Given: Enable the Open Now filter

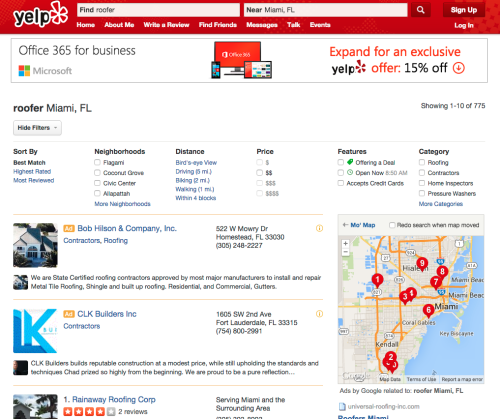Looking at the screenshot, I should pyautogui.click(x=340, y=173).
